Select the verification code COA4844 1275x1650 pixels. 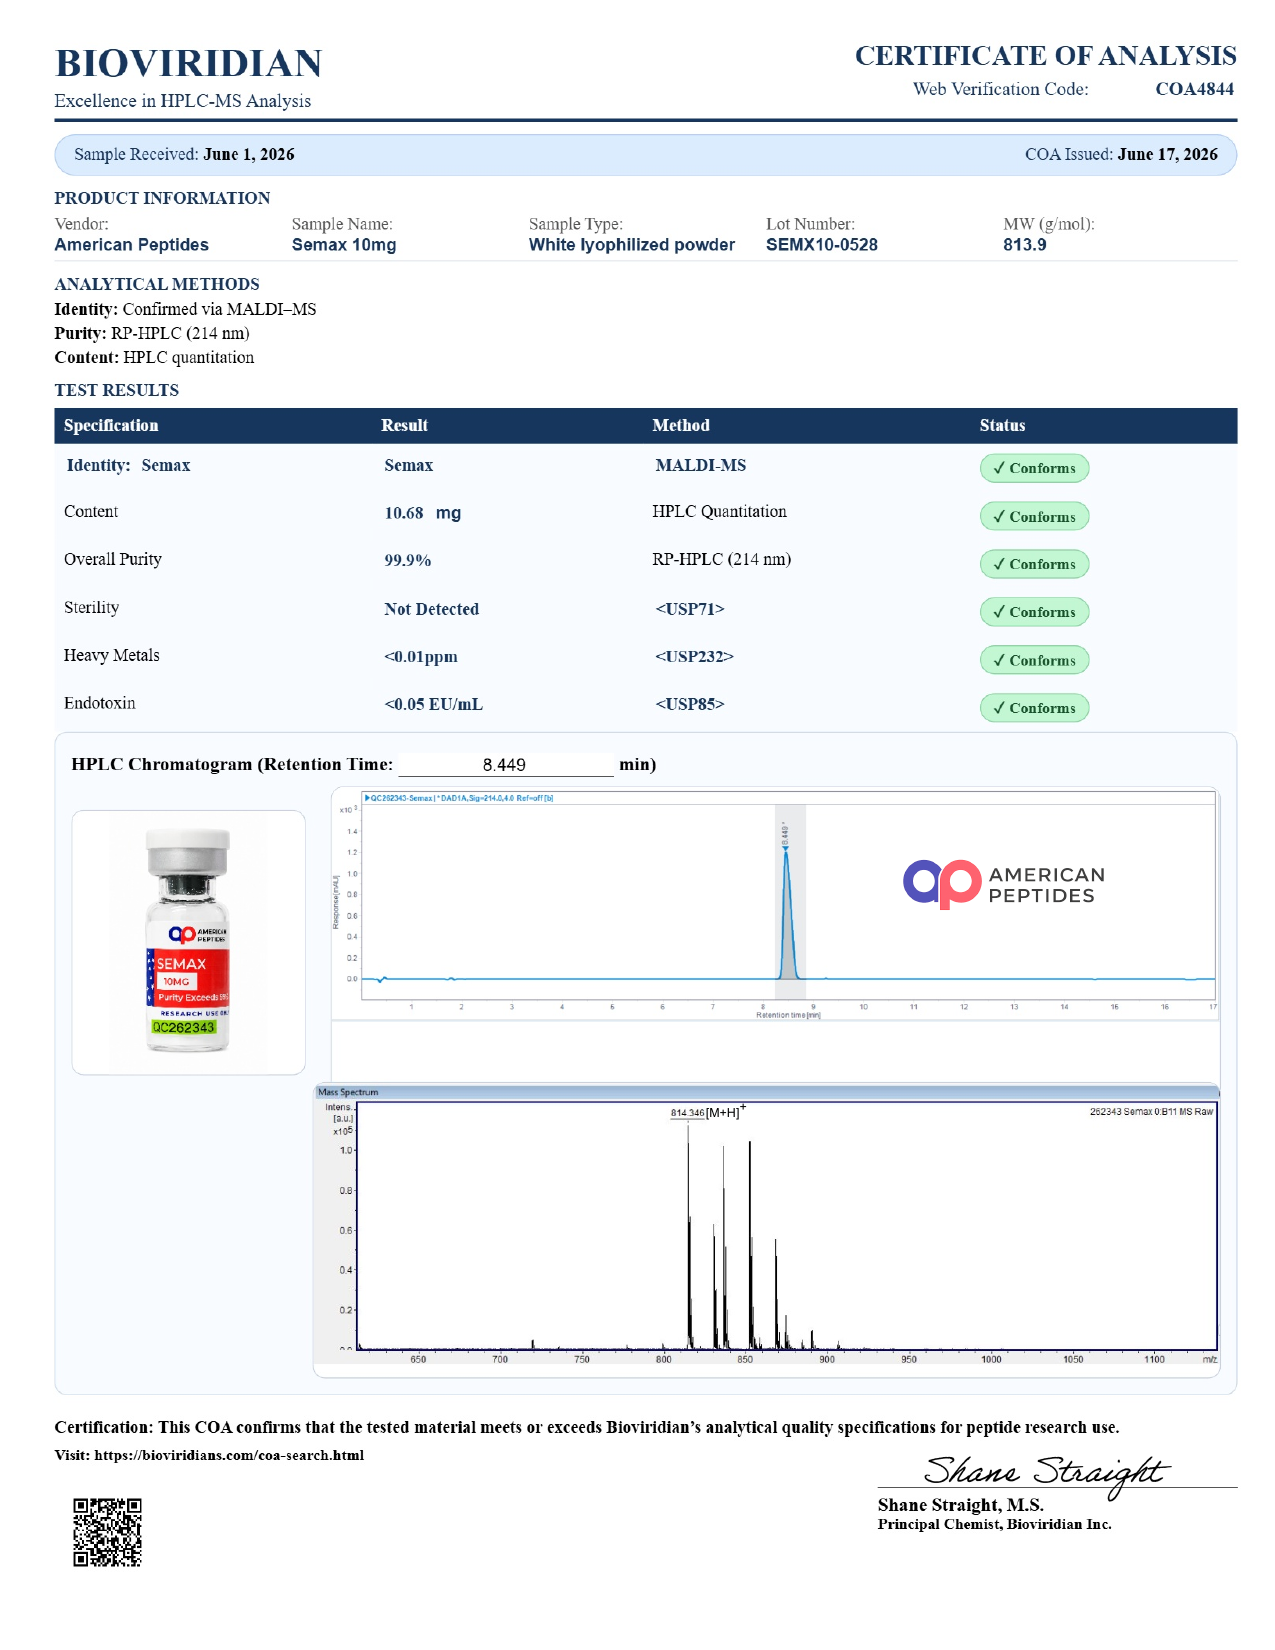point(1194,89)
